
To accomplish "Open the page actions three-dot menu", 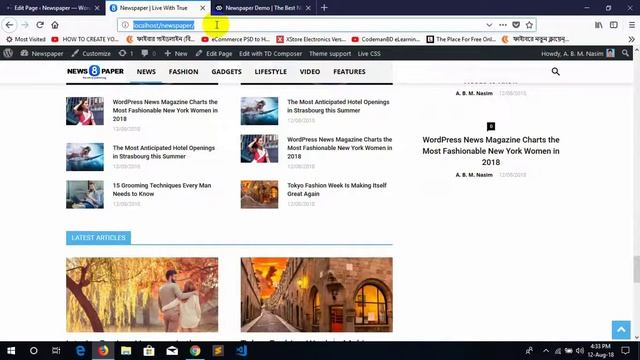I will (x=503, y=25).
